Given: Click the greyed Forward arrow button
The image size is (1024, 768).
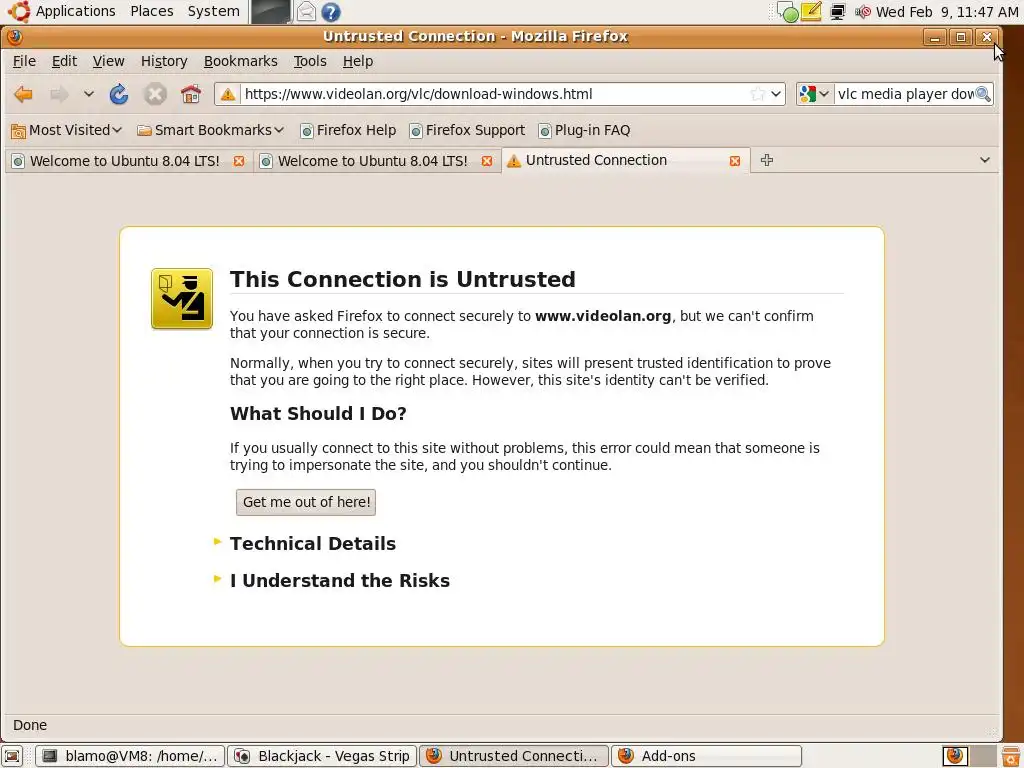Looking at the screenshot, I should pos(59,94).
